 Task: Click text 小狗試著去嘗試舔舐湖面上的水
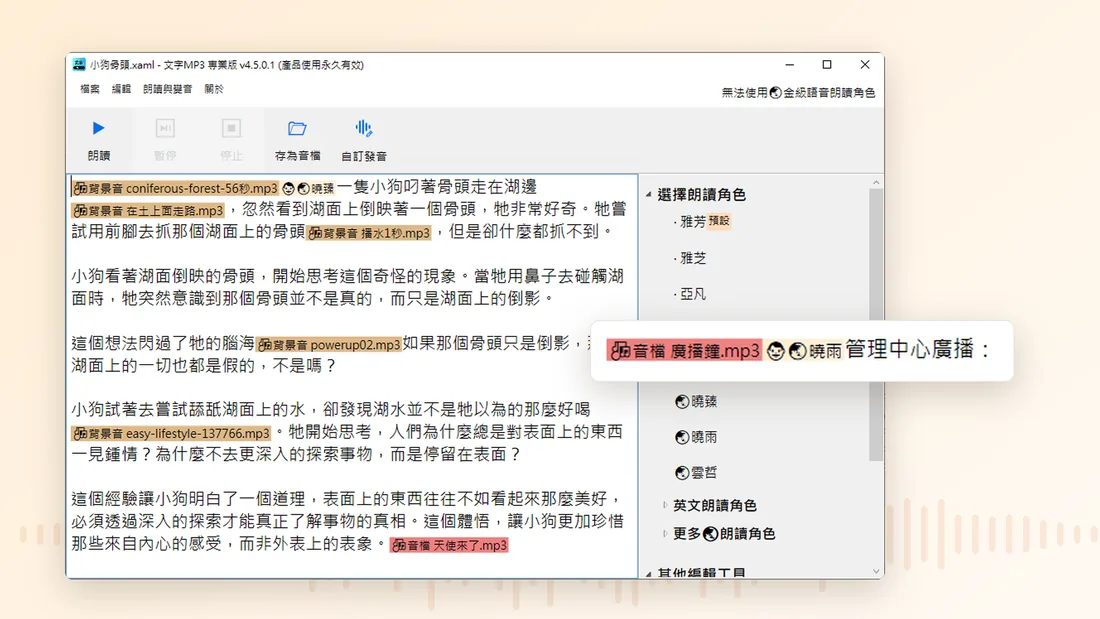[x=188, y=410]
